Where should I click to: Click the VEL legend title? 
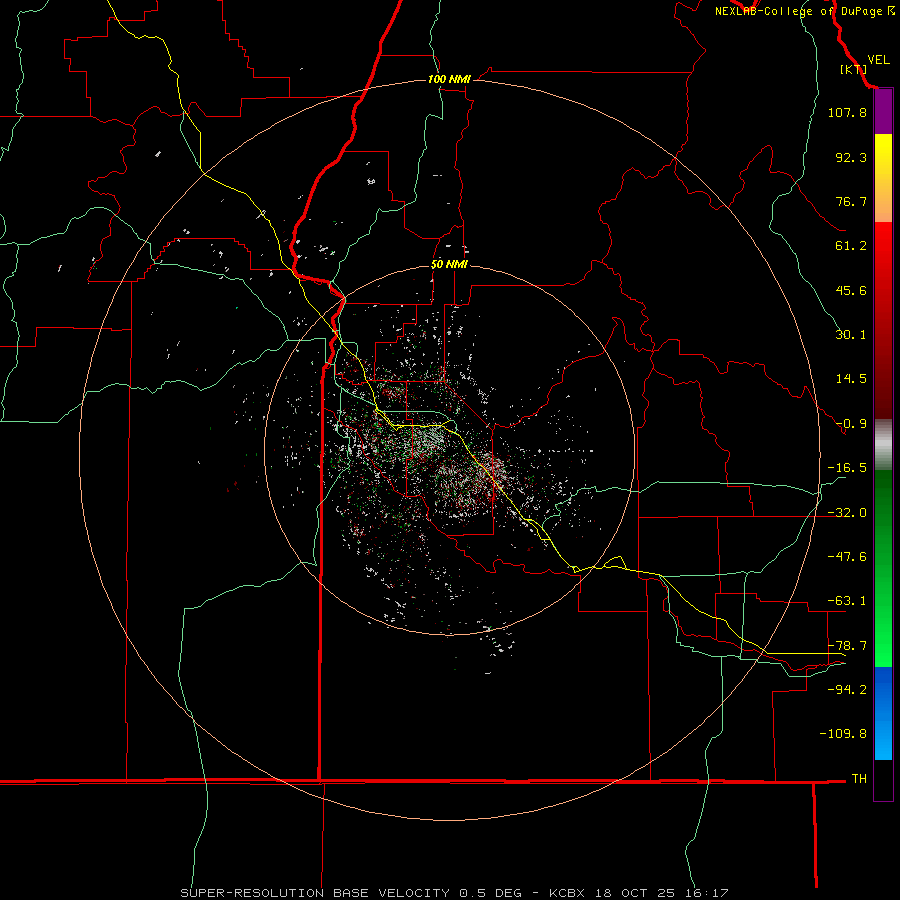pyautogui.click(x=878, y=60)
